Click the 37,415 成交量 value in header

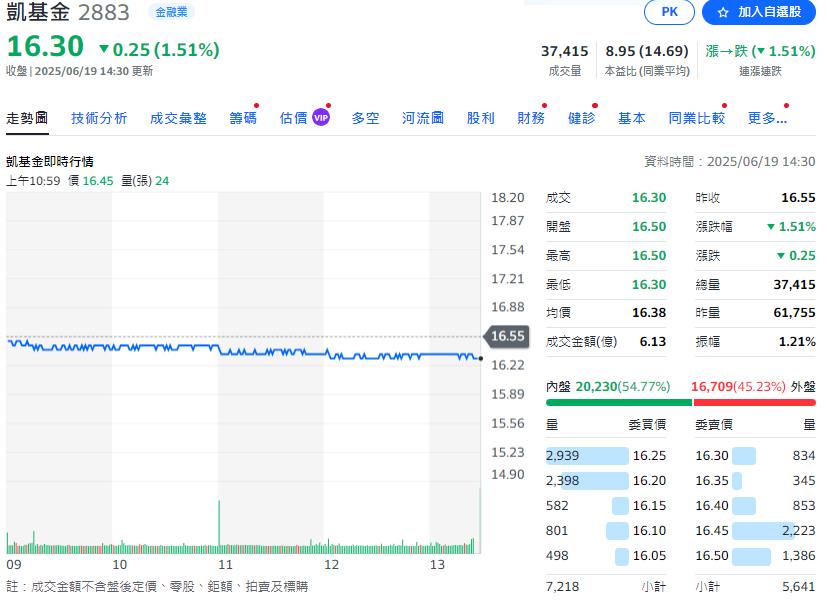(x=564, y=51)
